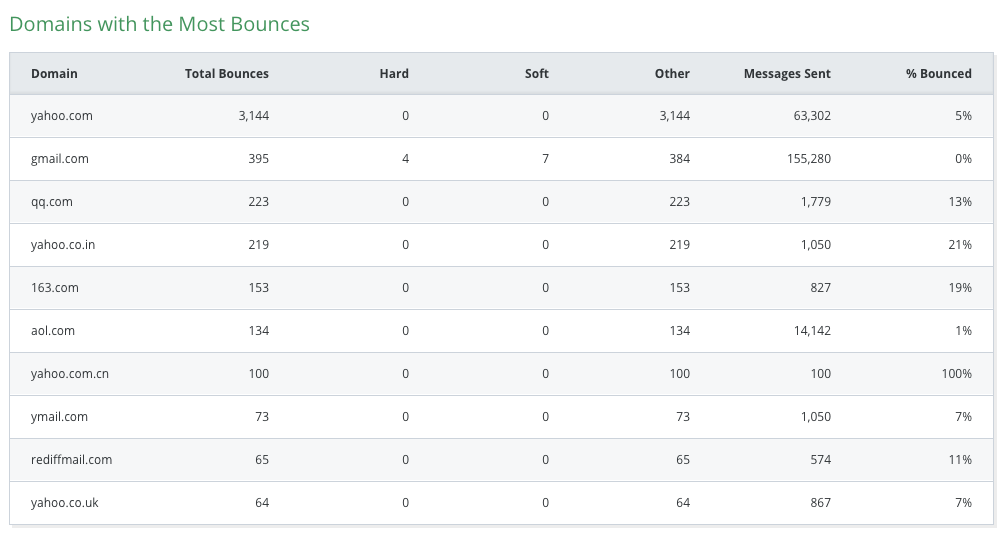Screen dimensions: 1006x537
Task: Click the yahoo.co.uk domain cell
Action: pyautogui.click(x=65, y=503)
